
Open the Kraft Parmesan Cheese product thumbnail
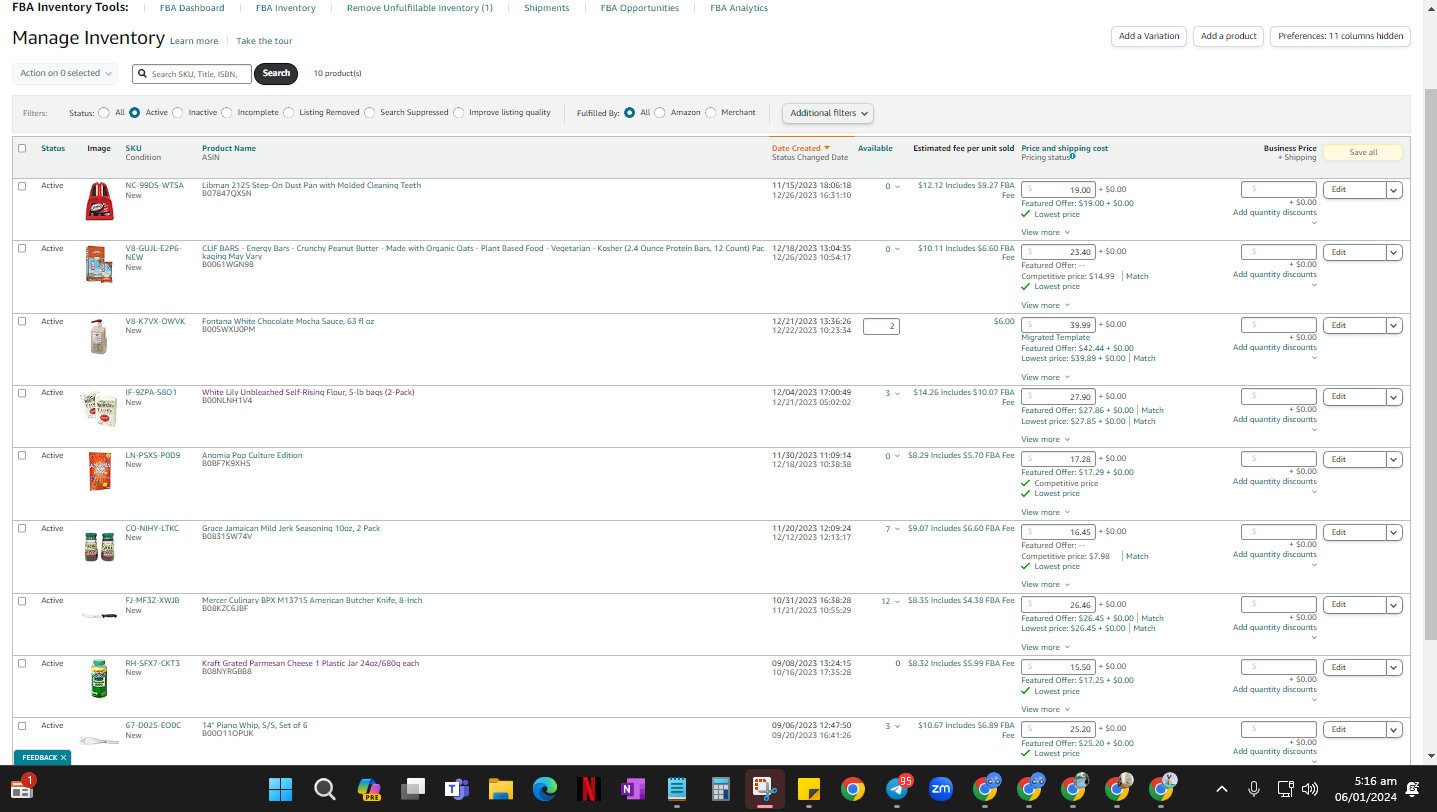[99, 678]
